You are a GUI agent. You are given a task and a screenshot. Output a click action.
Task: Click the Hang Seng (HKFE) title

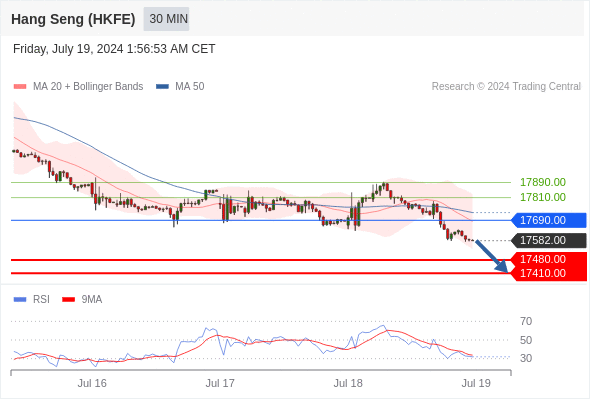pyautogui.click(x=73, y=19)
